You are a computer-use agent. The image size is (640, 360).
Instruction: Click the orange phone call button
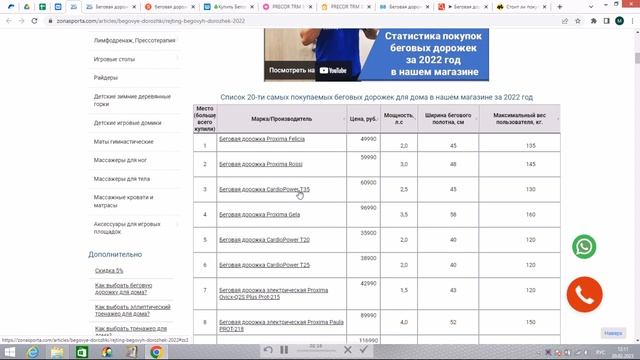point(584,294)
